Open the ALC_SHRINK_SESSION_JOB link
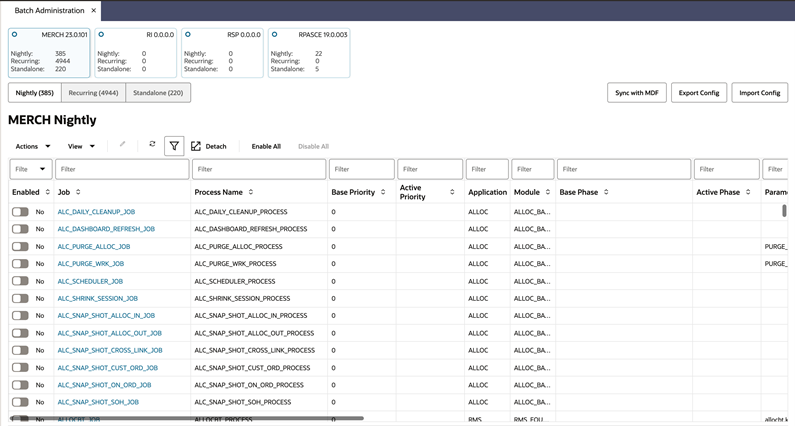The image size is (795, 426). 97,298
